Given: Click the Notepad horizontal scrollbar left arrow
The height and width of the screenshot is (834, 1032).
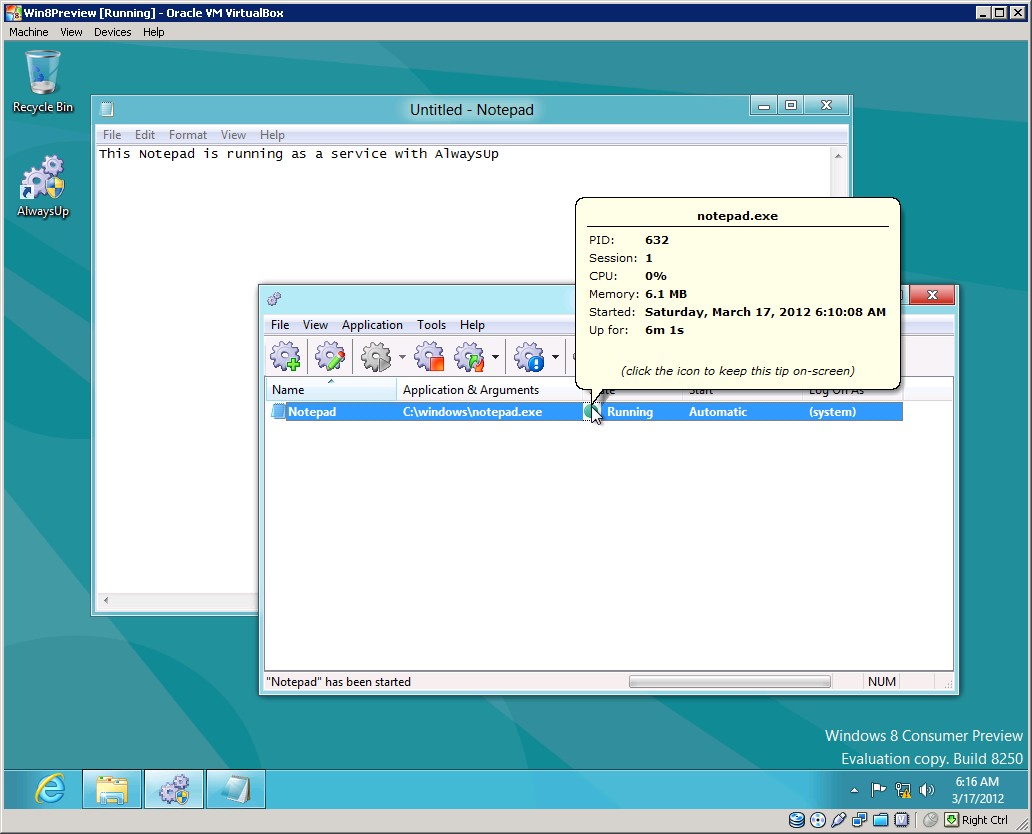Looking at the screenshot, I should coord(106,600).
